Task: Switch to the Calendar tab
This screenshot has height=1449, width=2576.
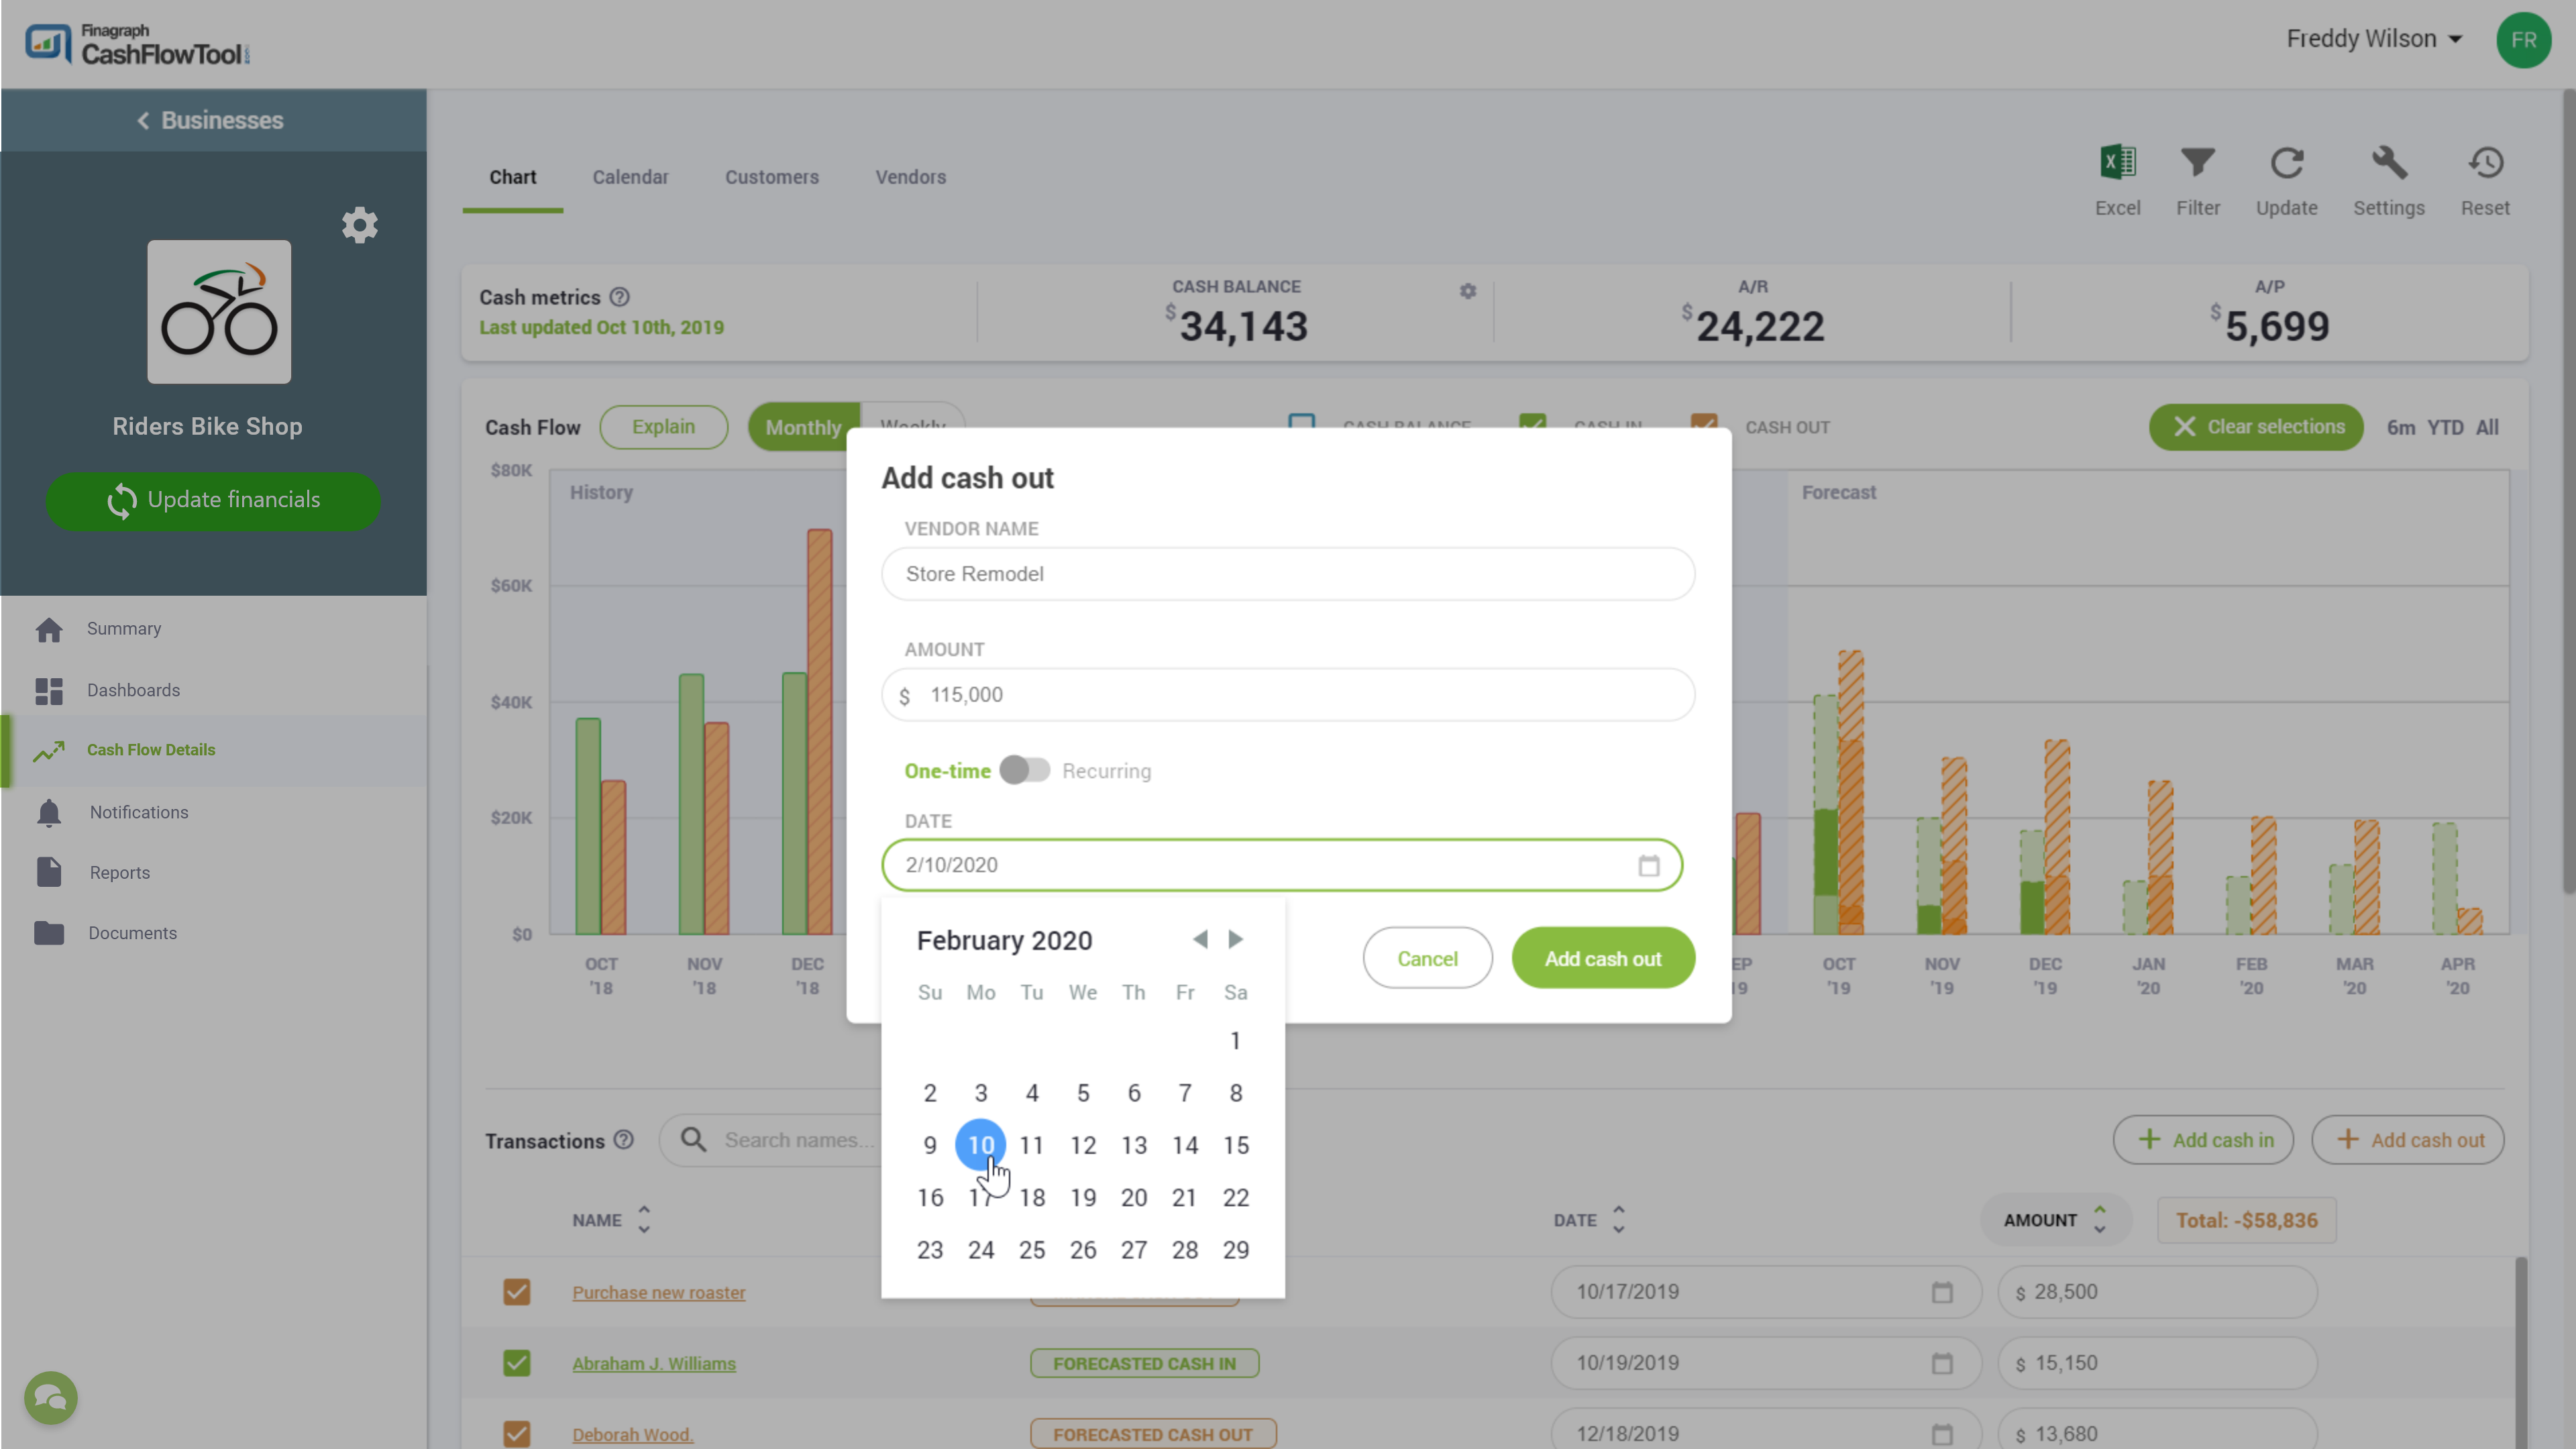Action: (x=630, y=177)
